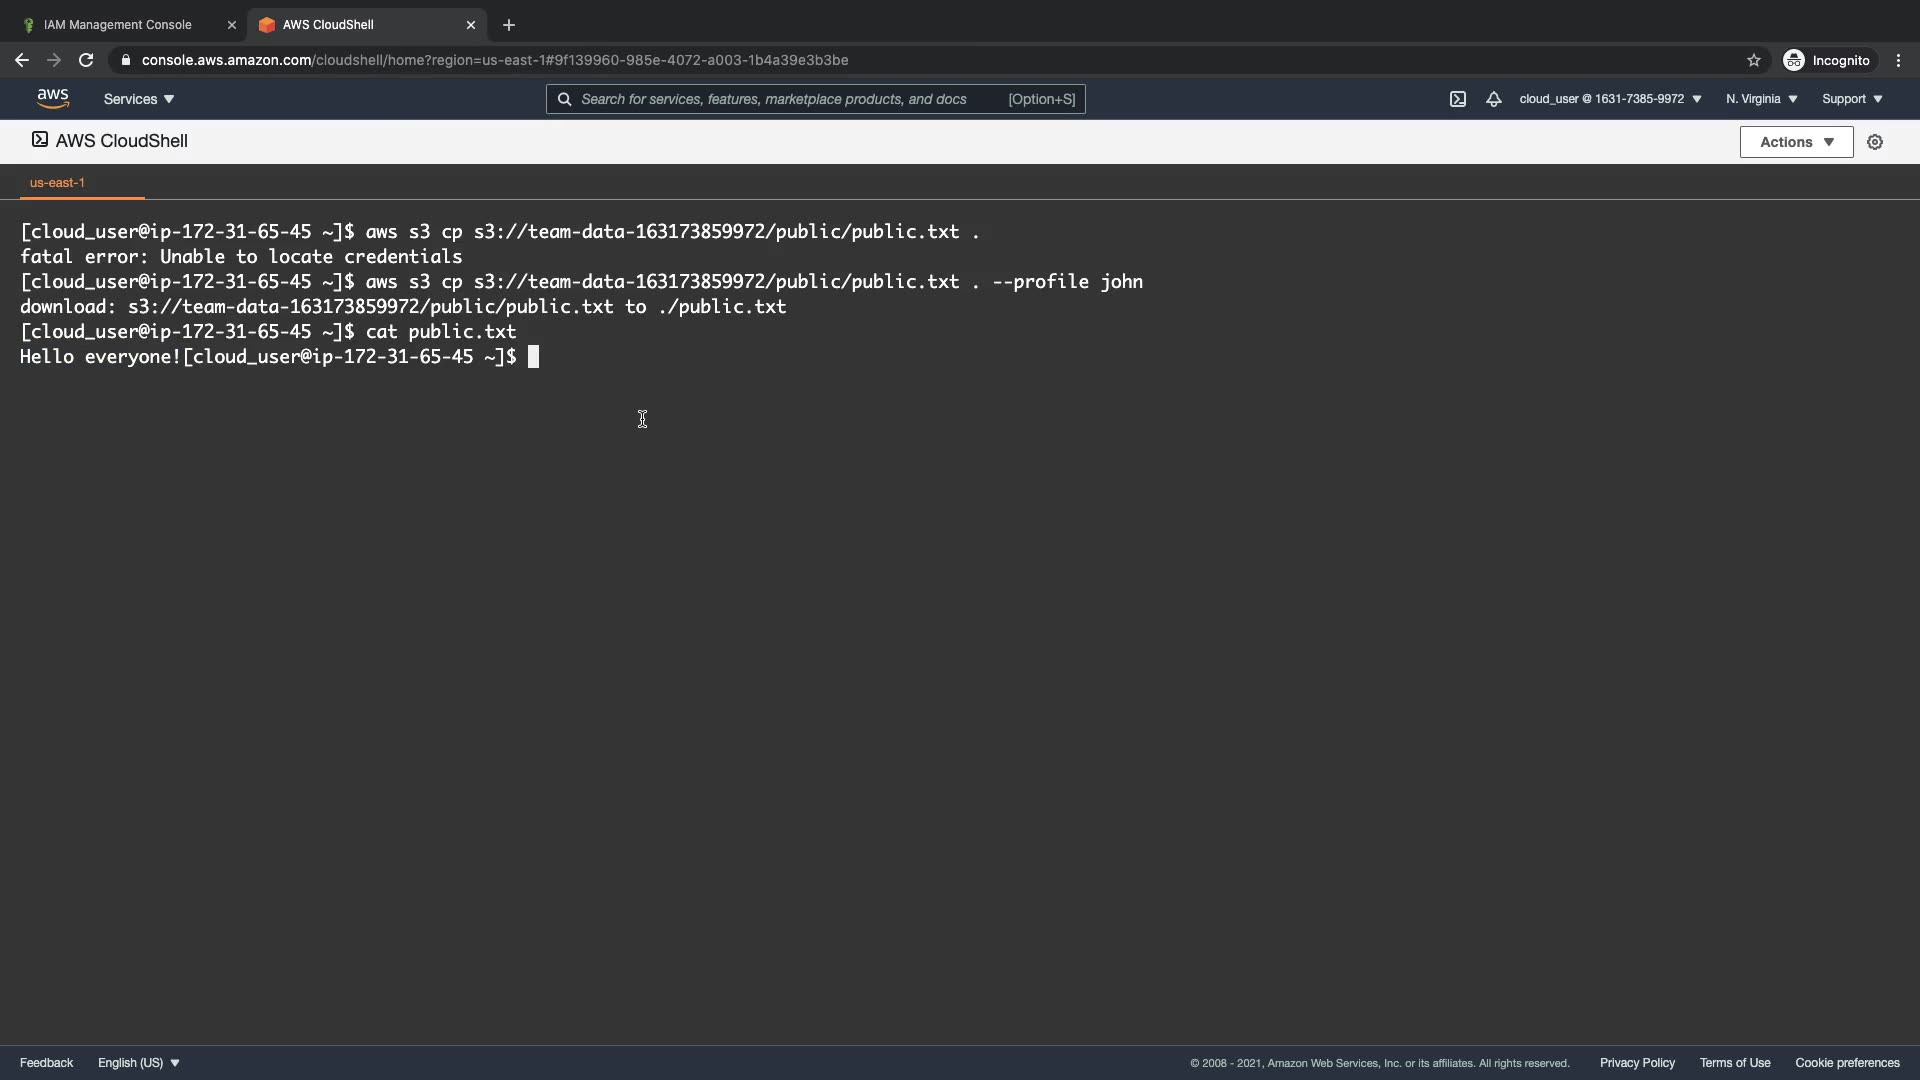The height and width of the screenshot is (1080, 1920).
Task: Open the Support dropdown menu
Action: point(1852,99)
